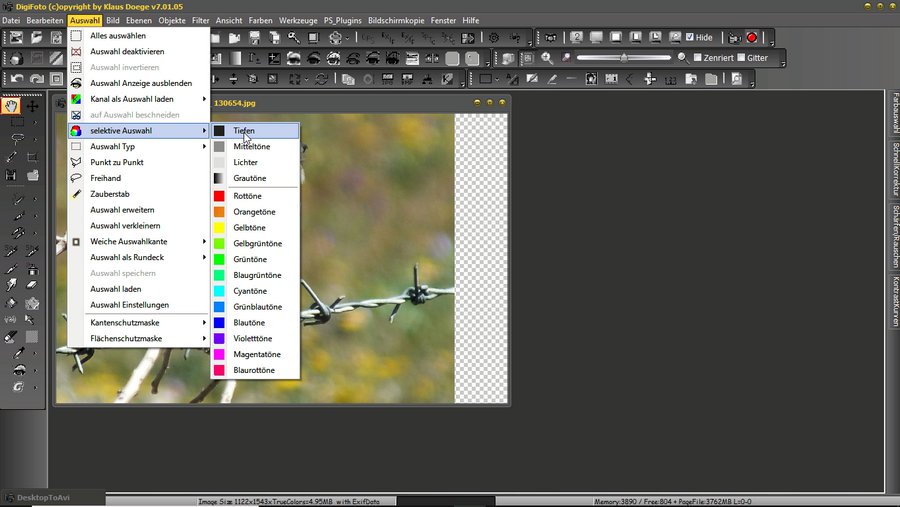The image size is (900, 507).
Task: Click the Redo arrow icon
Action: coord(38,79)
